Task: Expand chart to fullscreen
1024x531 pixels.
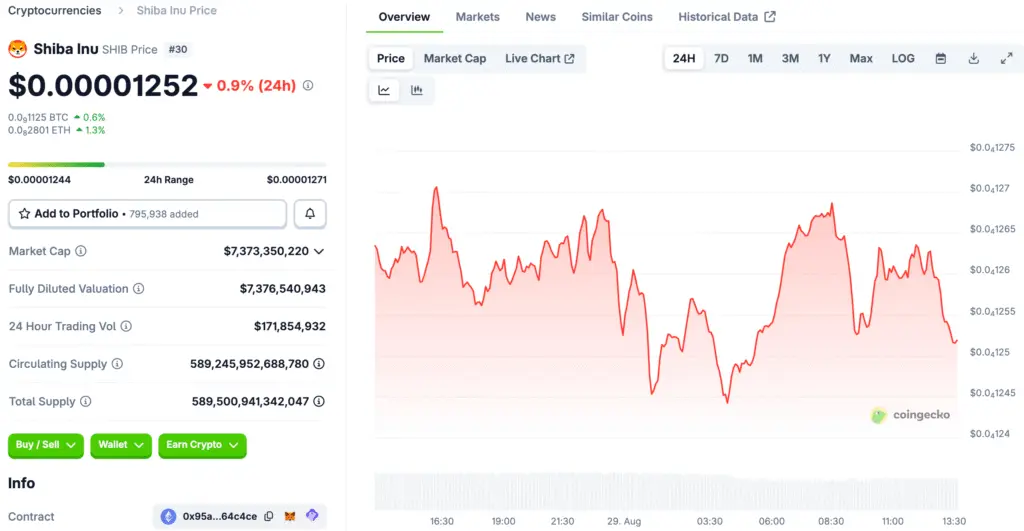Action: pyautogui.click(x=1006, y=58)
